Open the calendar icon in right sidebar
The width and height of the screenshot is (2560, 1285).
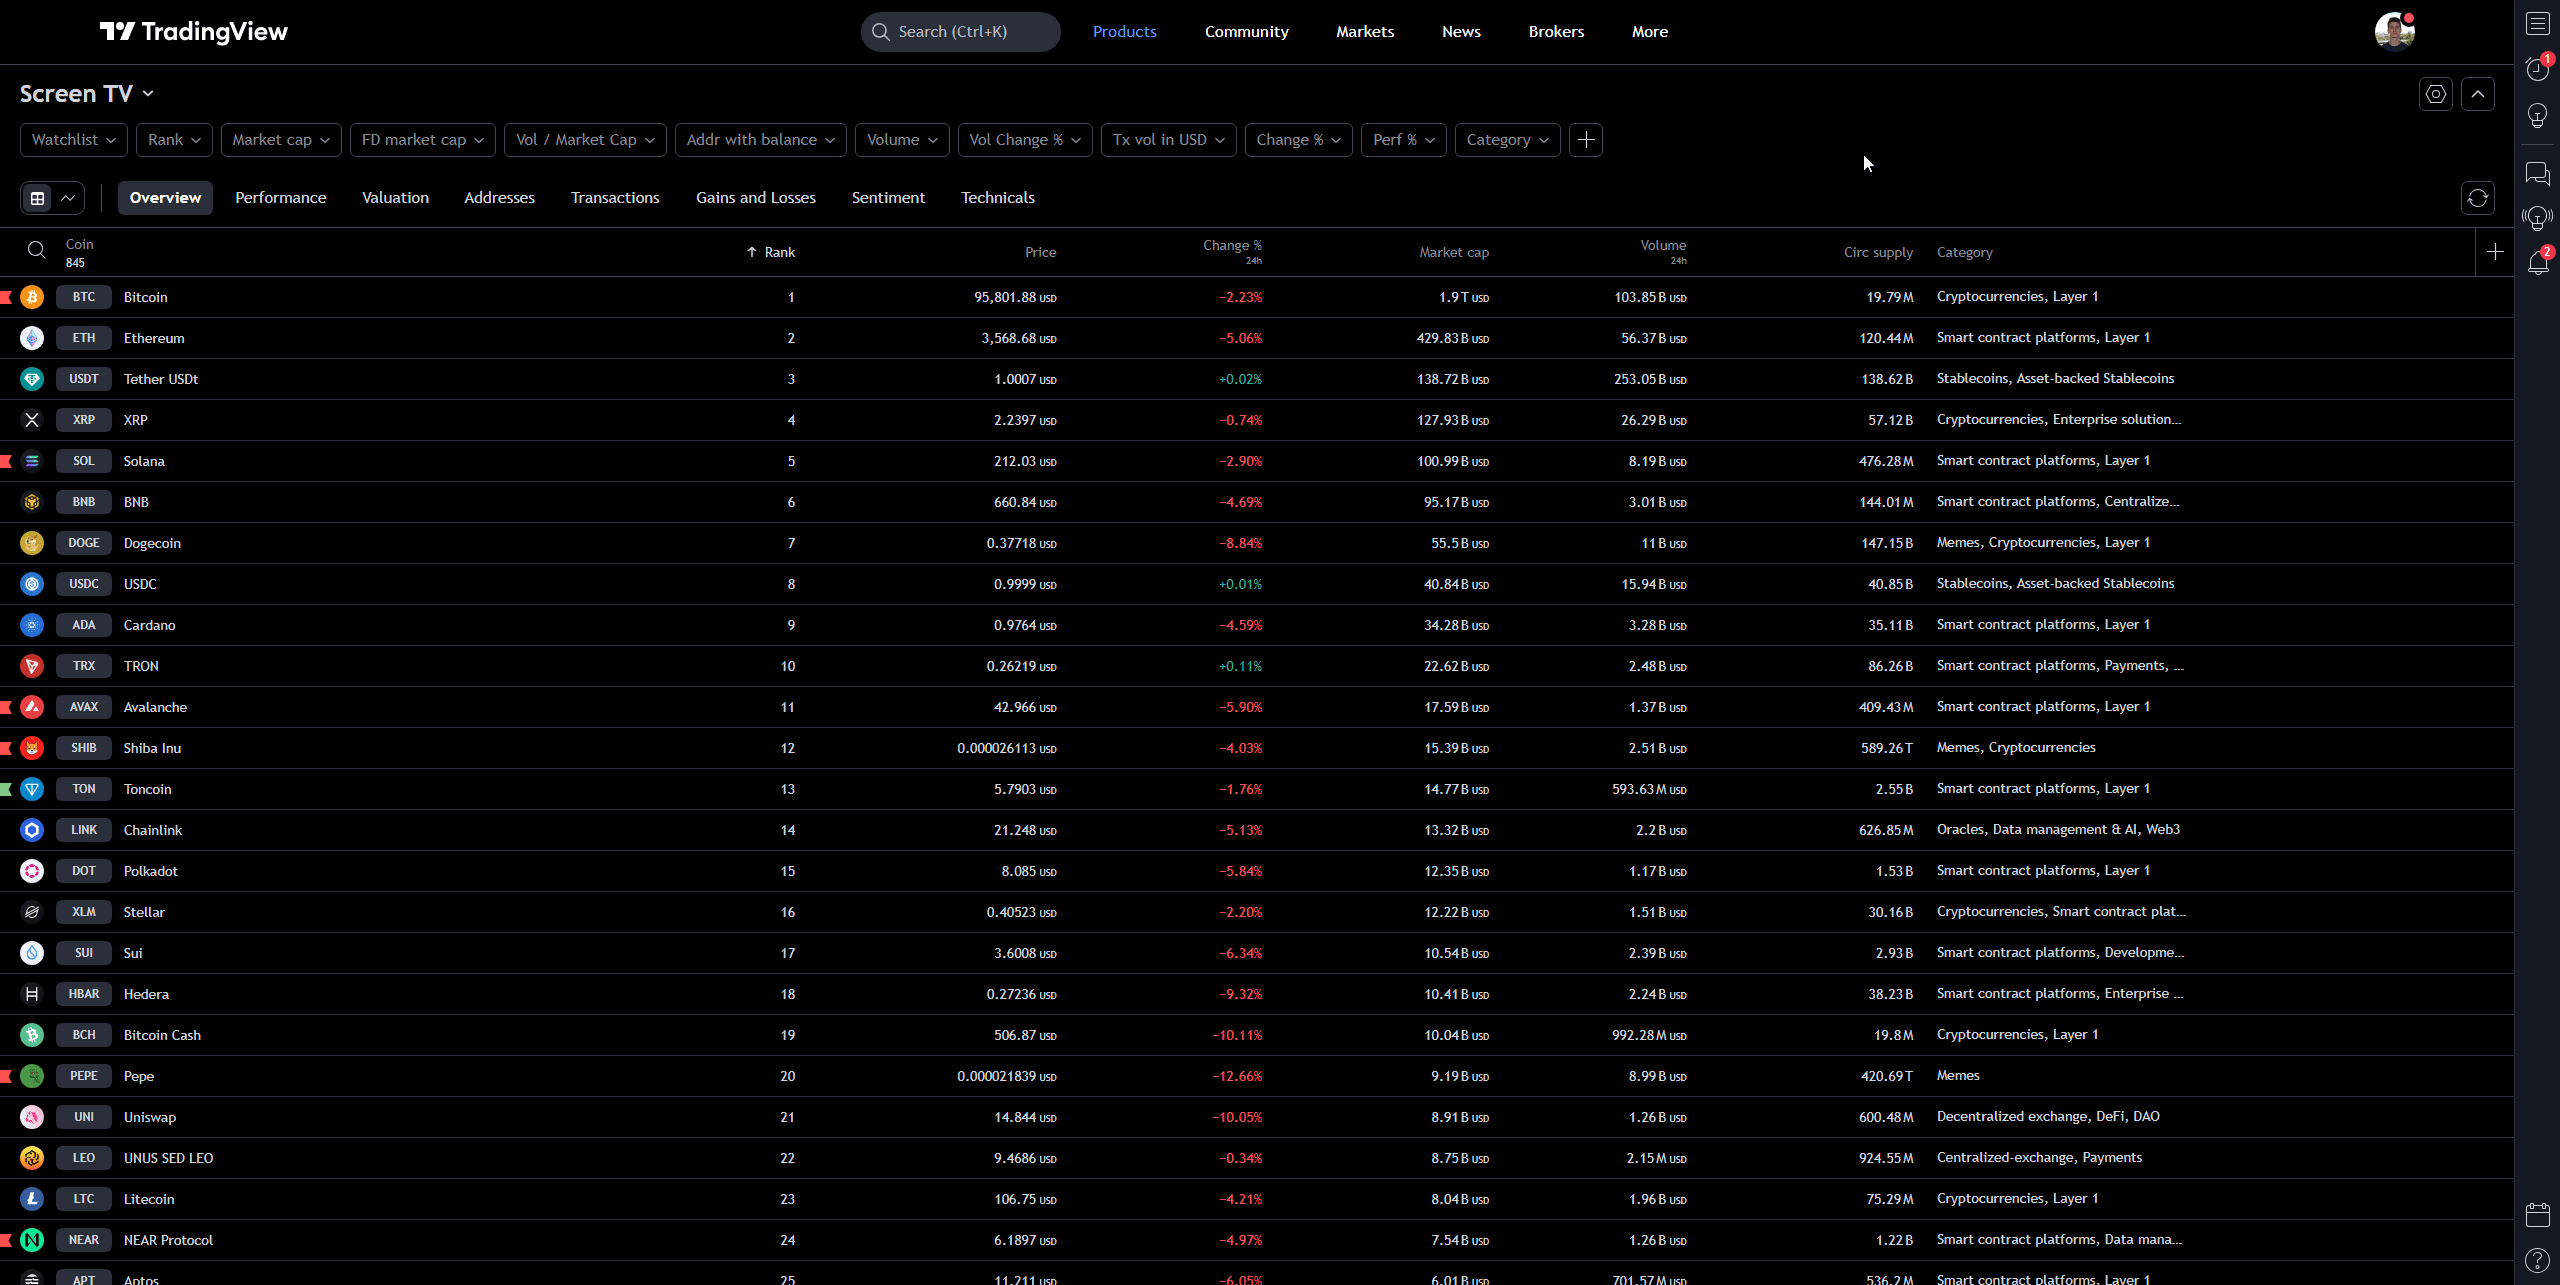[2537, 1215]
